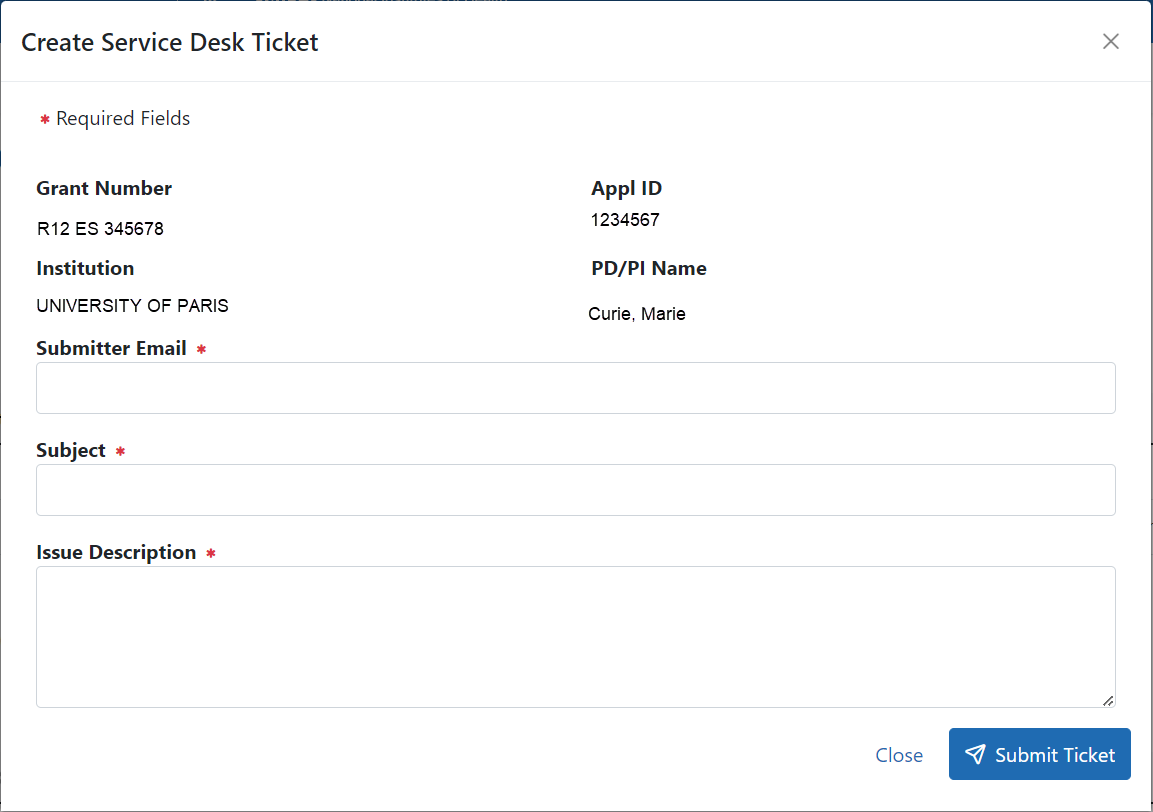Click the PD/PI name Curie, Marie
This screenshot has width=1153, height=812.
(637, 314)
